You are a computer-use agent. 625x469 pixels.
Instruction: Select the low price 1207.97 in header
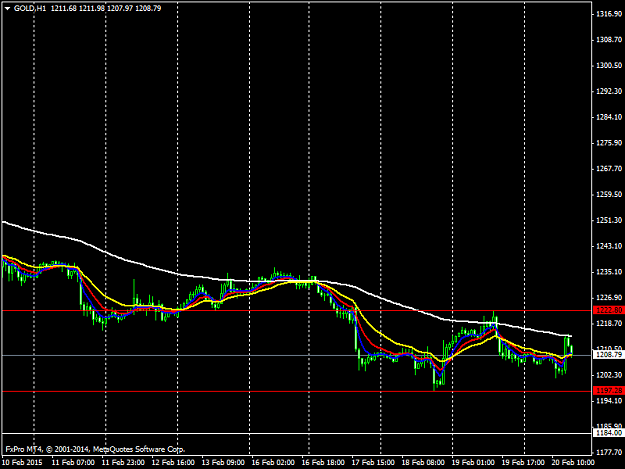pyautogui.click(x=120, y=8)
